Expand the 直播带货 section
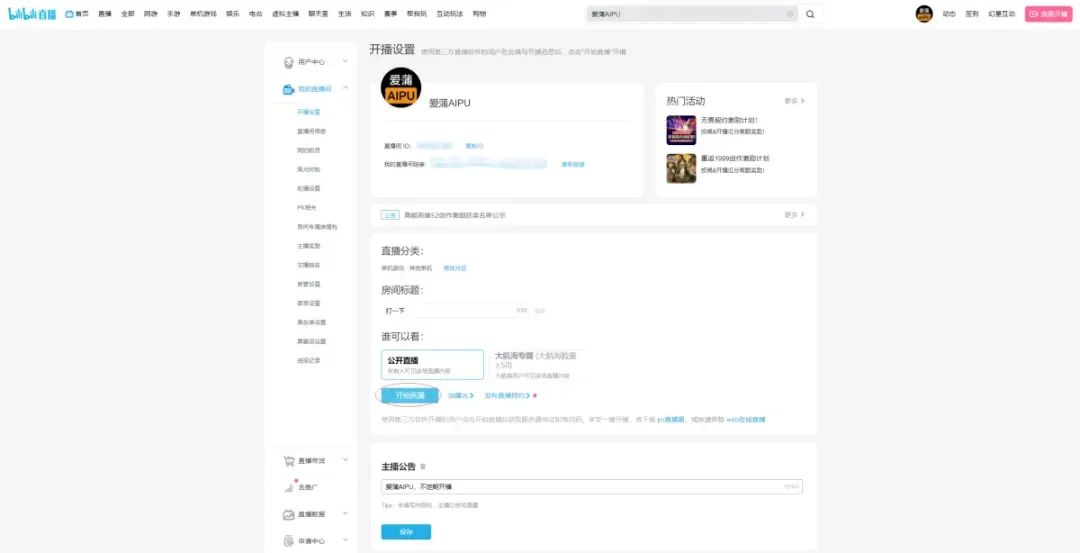The image size is (1080, 553). (x=345, y=460)
